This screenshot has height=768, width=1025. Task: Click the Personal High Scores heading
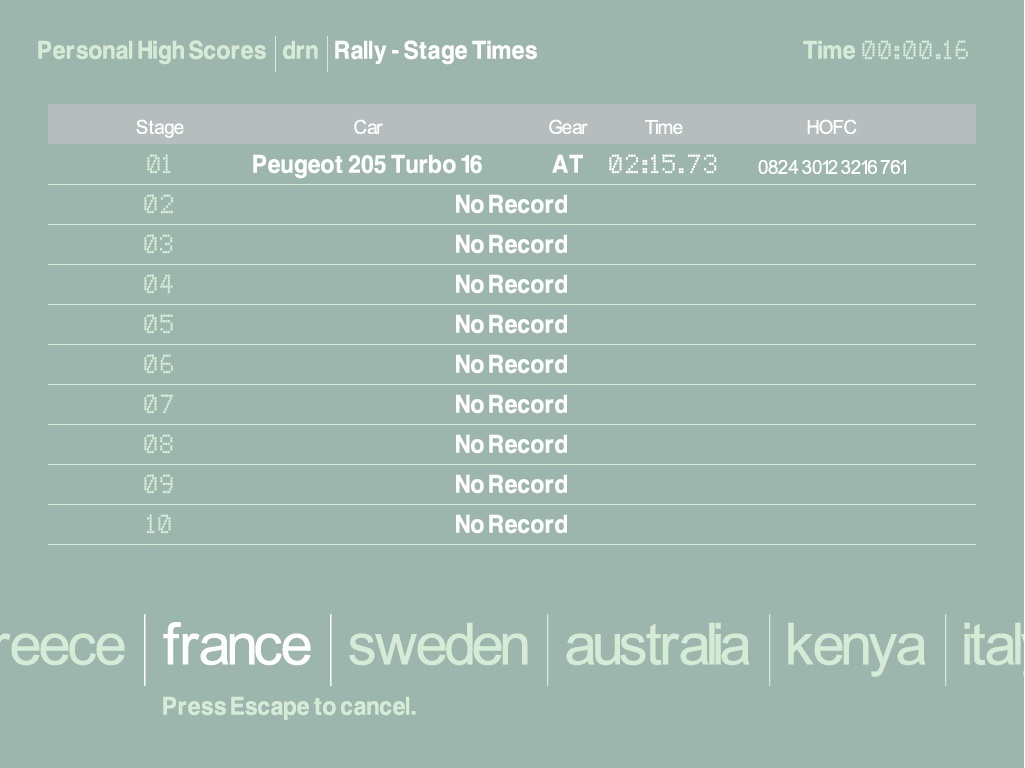click(152, 51)
